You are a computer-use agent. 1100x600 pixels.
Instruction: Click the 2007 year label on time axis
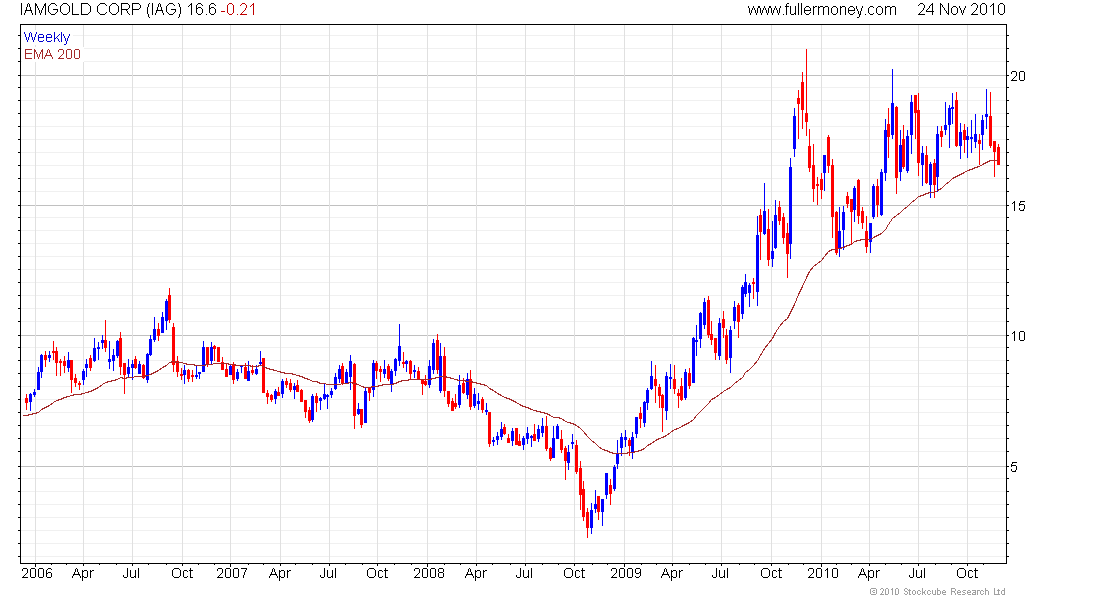[232, 573]
